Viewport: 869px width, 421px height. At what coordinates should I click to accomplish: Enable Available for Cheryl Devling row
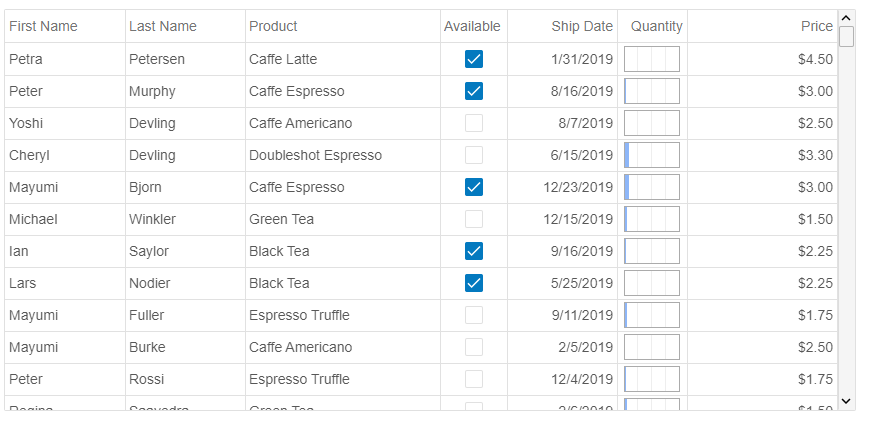coord(474,155)
